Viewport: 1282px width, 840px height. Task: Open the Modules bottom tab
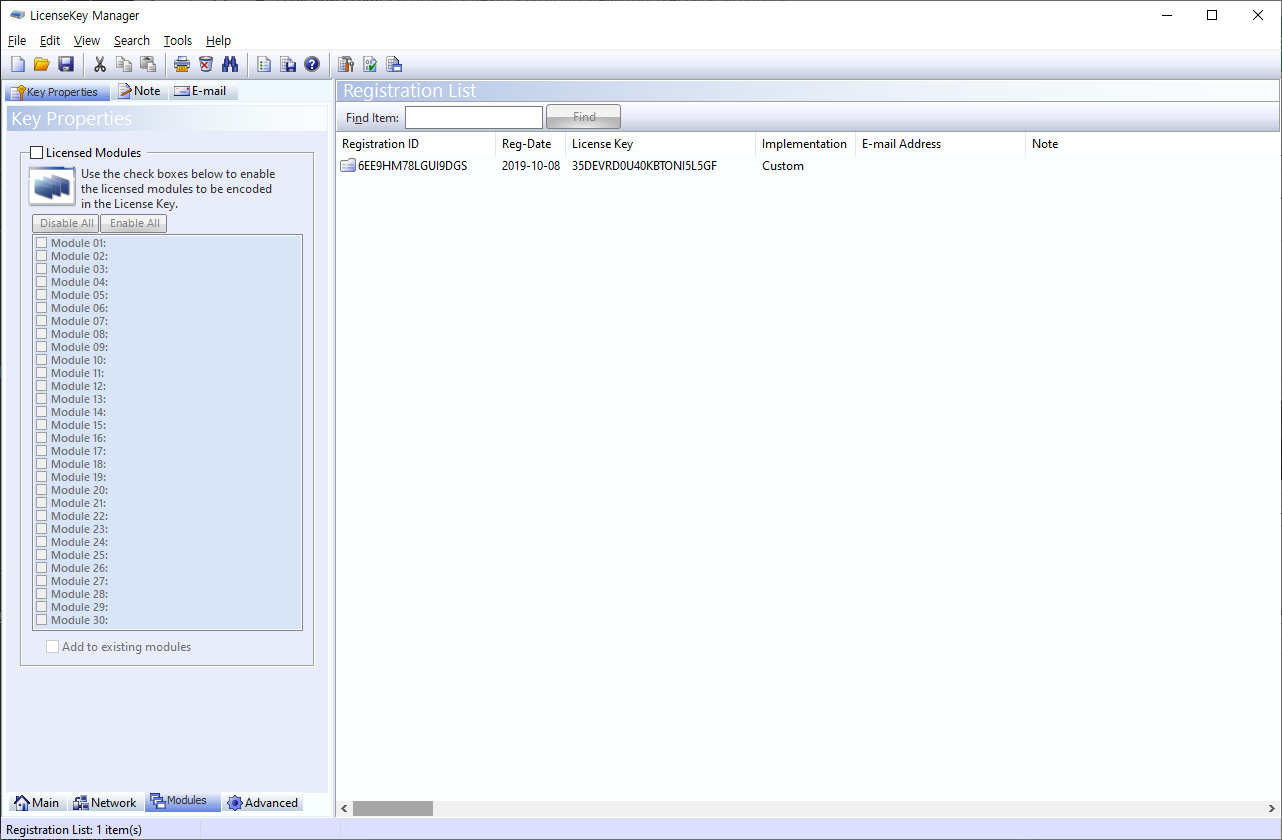[x=182, y=802]
